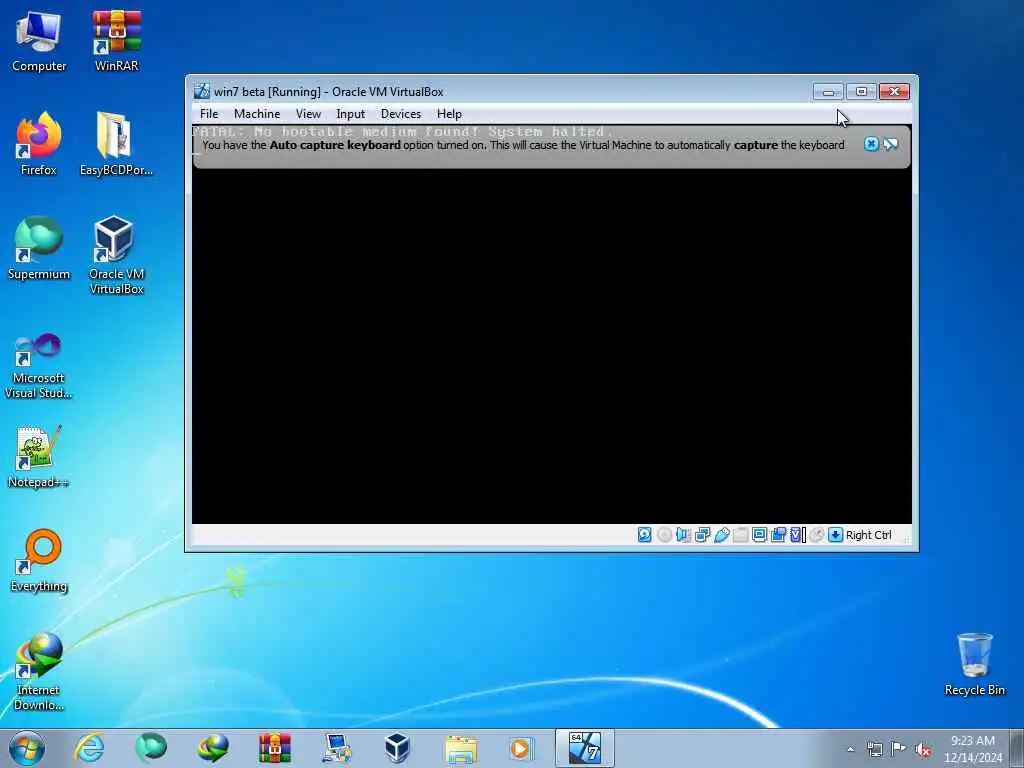Open Internet Download Manager from the taskbar
The image size is (1024, 768).
[x=213, y=748]
